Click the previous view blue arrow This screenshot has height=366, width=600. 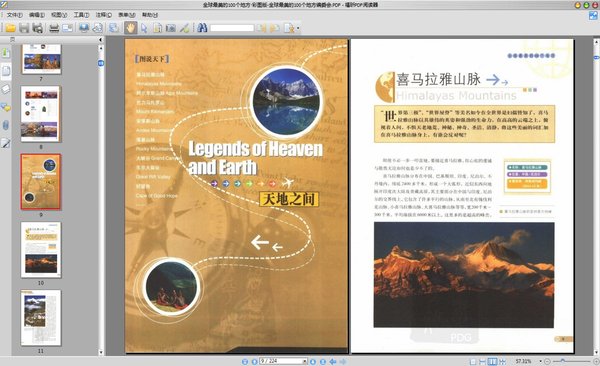333,361
